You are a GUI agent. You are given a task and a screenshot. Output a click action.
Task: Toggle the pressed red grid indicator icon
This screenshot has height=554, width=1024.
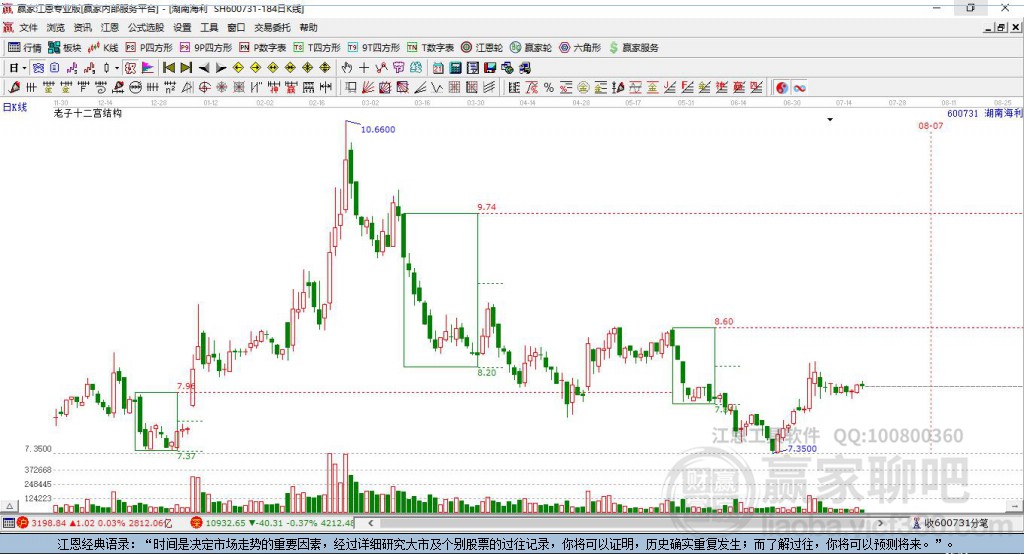click(130, 68)
